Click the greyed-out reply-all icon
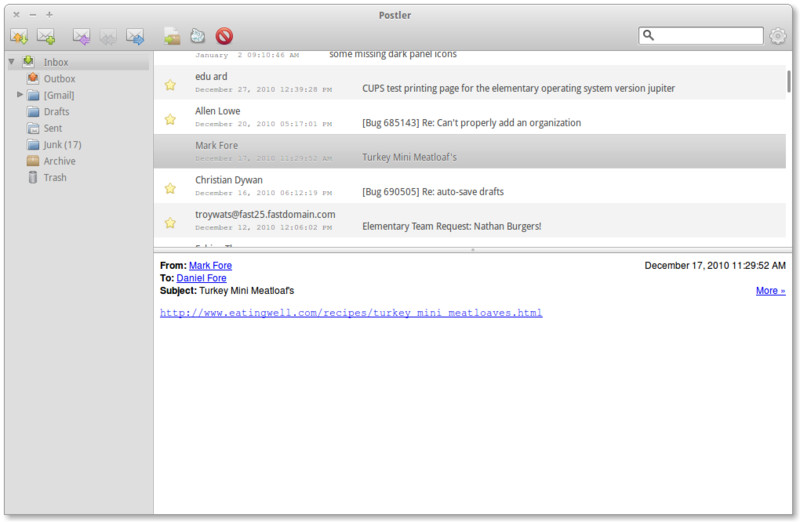This screenshot has width=800, height=522. (x=108, y=37)
